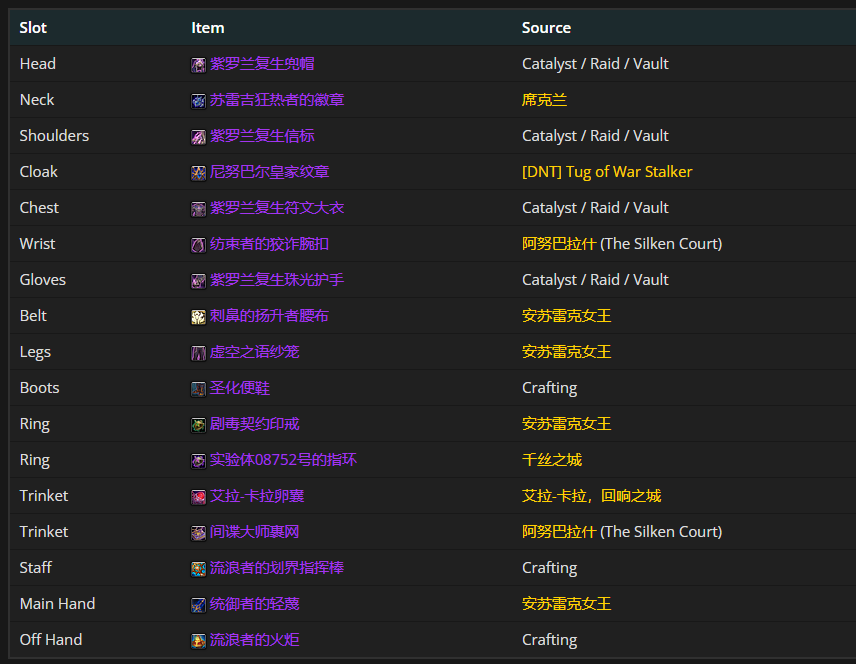Image resolution: width=856 pixels, height=664 pixels.
Task: Click the Cloak row item icon
Action: pyautogui.click(x=199, y=172)
